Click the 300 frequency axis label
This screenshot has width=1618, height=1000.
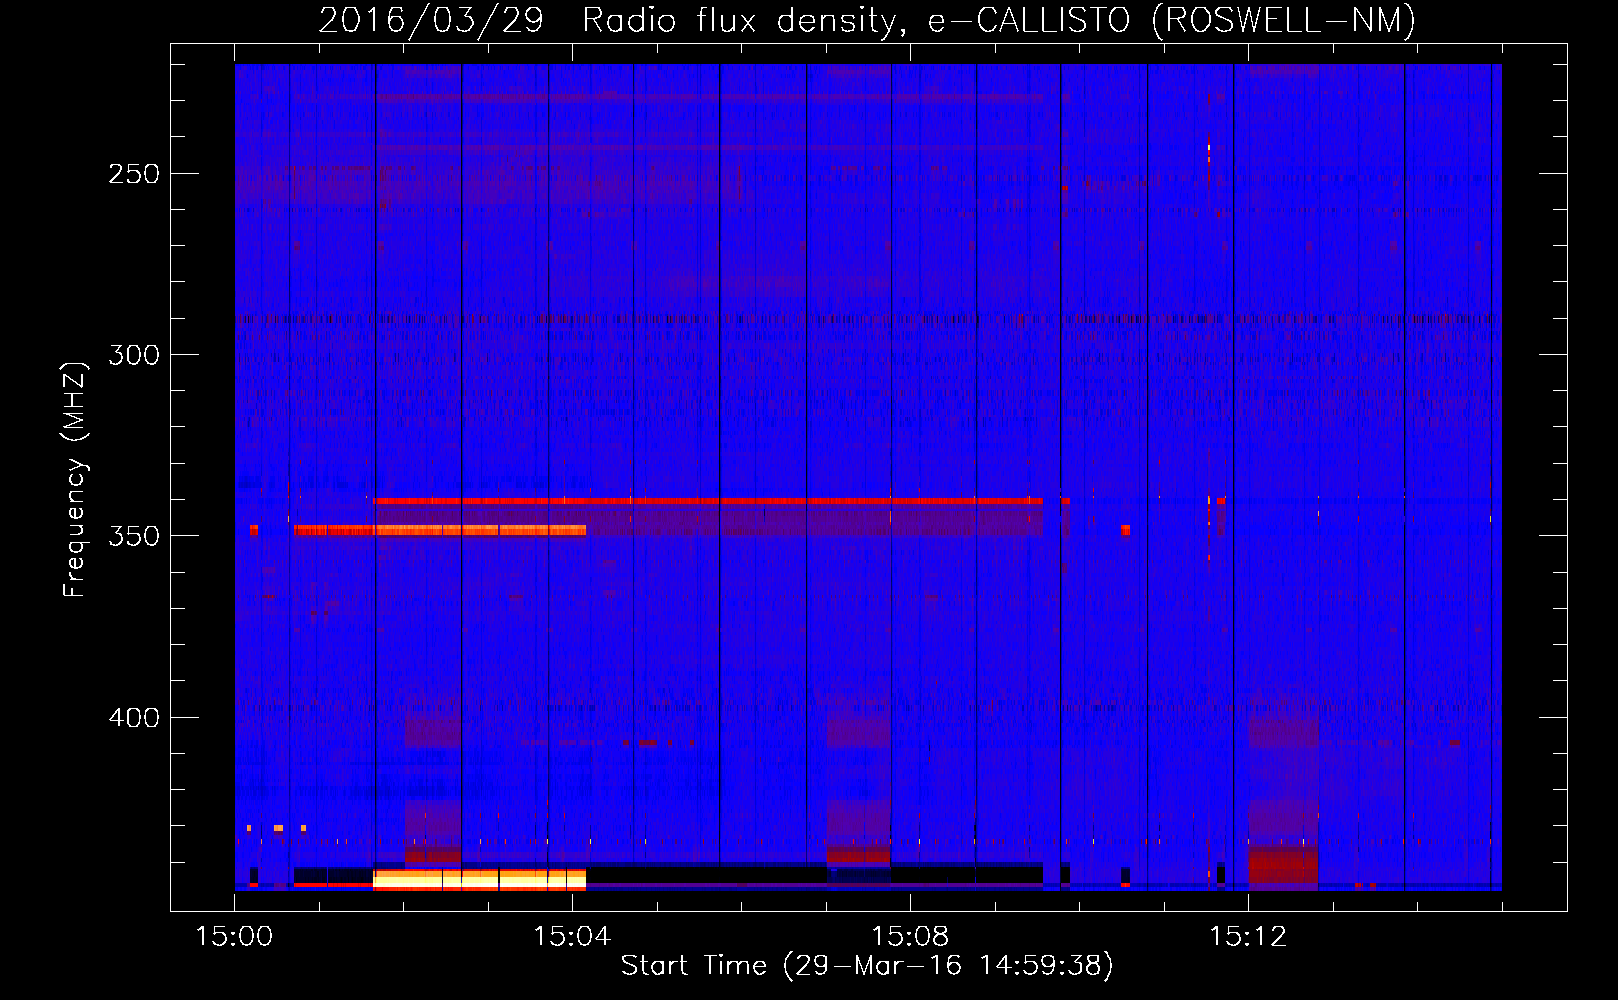(x=134, y=355)
